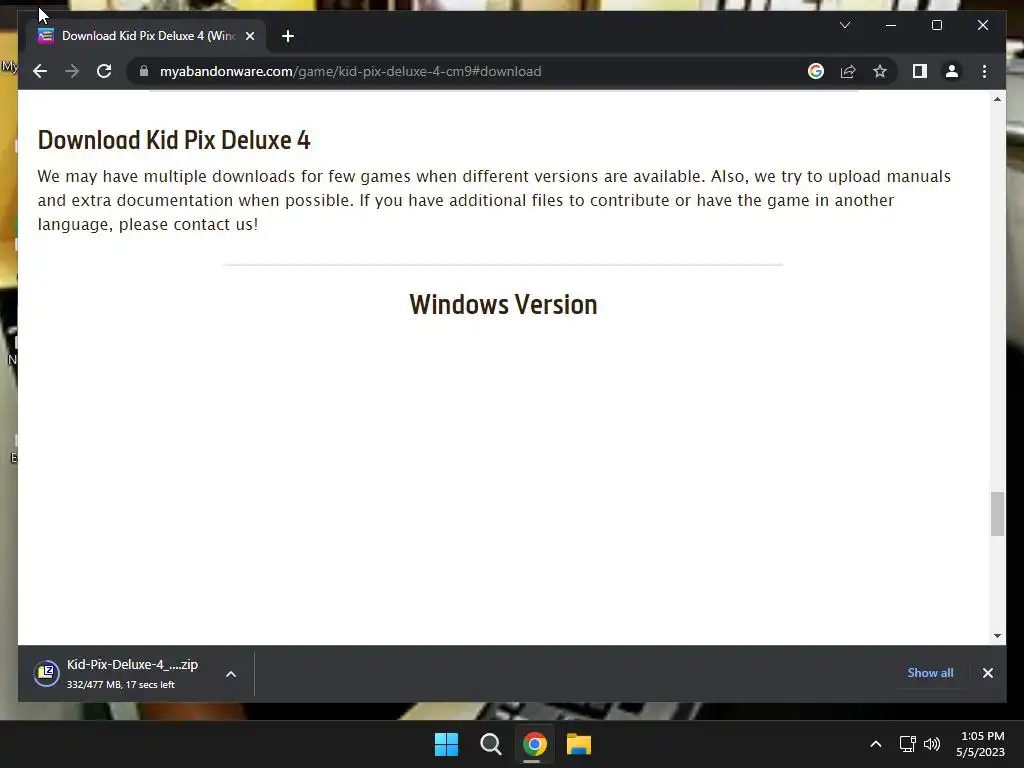
Task: Maximize the Chrome window
Action: 936,25
